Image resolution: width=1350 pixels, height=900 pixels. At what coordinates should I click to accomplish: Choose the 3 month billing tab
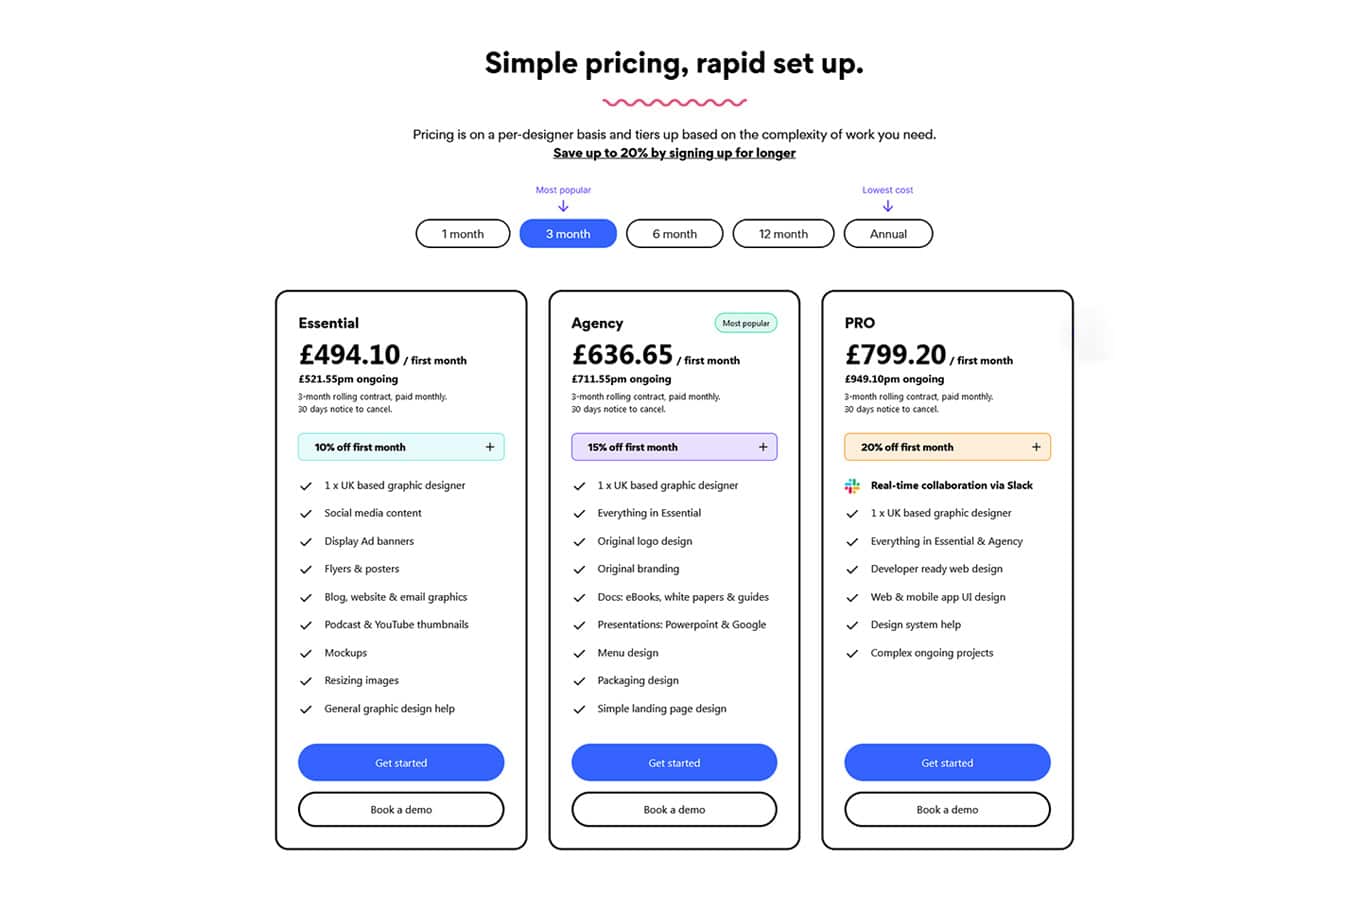click(x=568, y=234)
